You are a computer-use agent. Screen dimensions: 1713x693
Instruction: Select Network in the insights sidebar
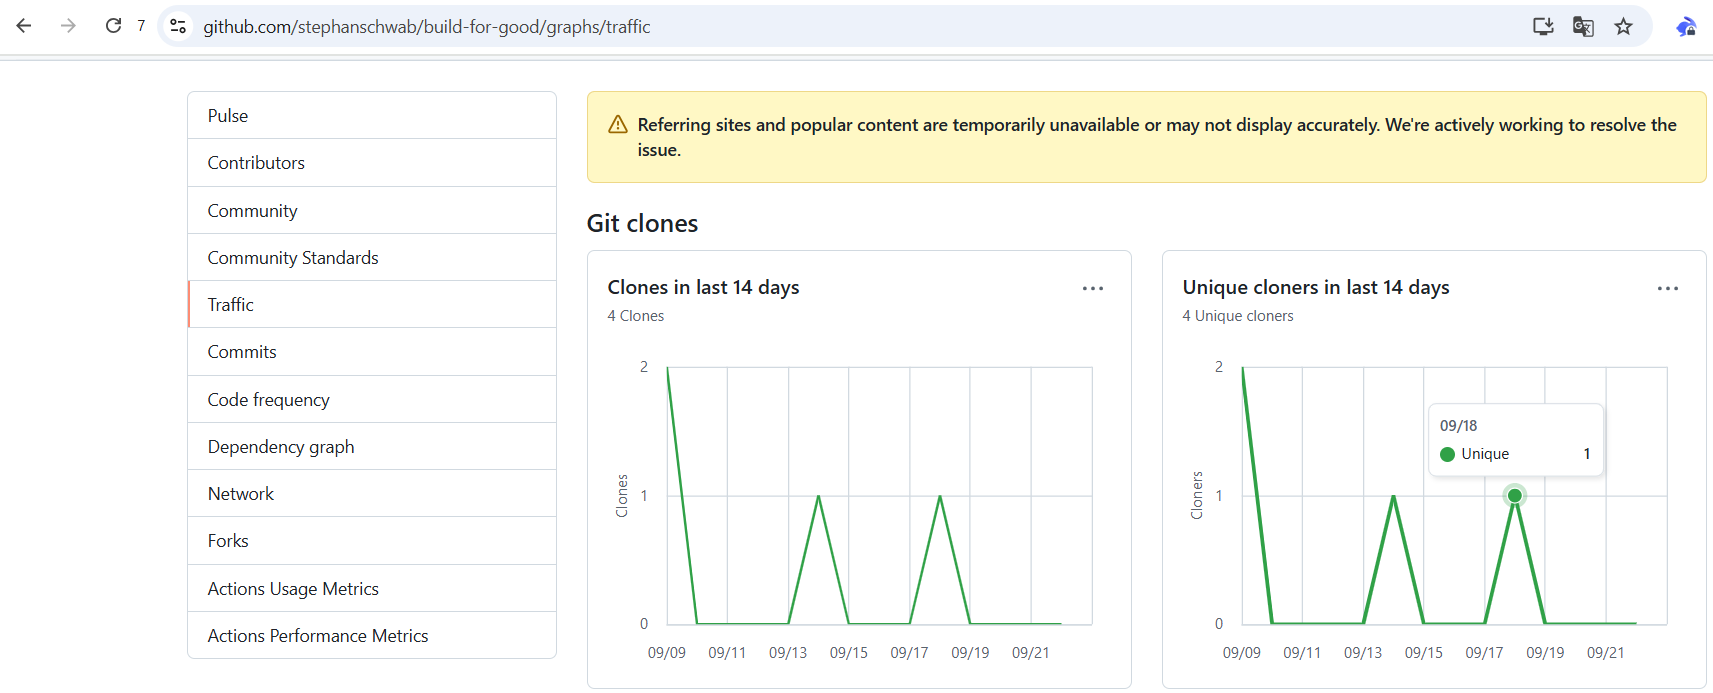click(240, 494)
